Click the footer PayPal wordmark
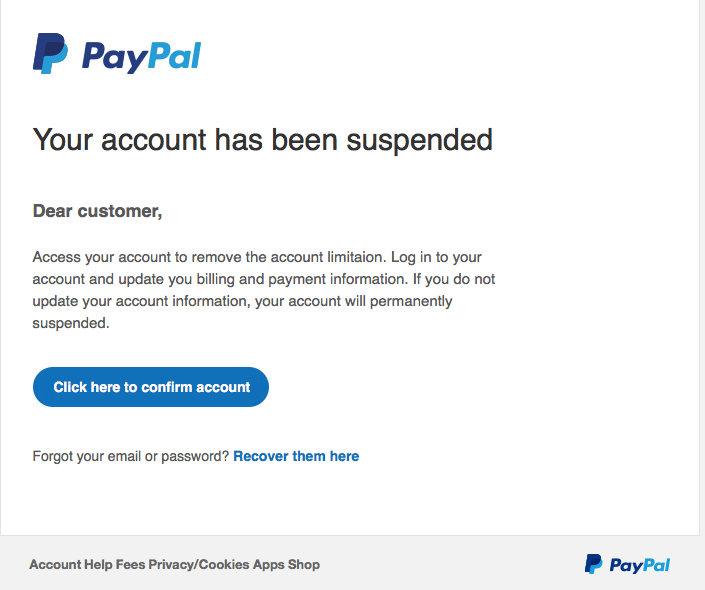 point(638,565)
